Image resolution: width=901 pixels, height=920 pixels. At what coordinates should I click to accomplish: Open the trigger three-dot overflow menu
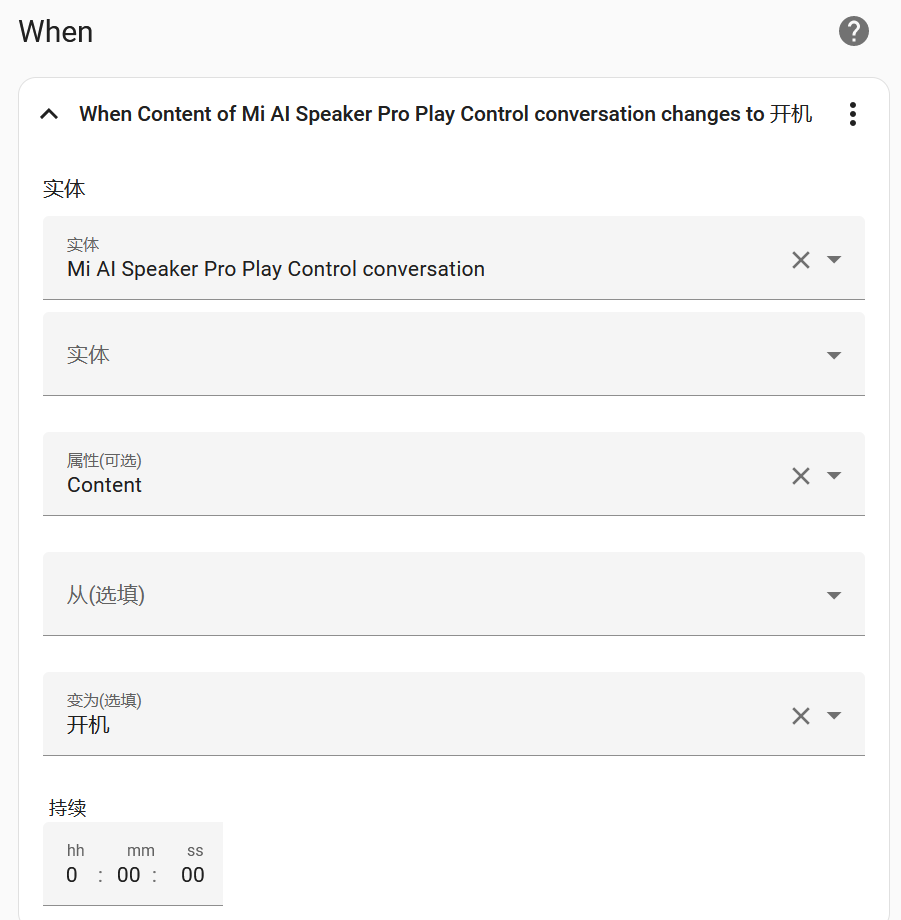click(x=853, y=114)
